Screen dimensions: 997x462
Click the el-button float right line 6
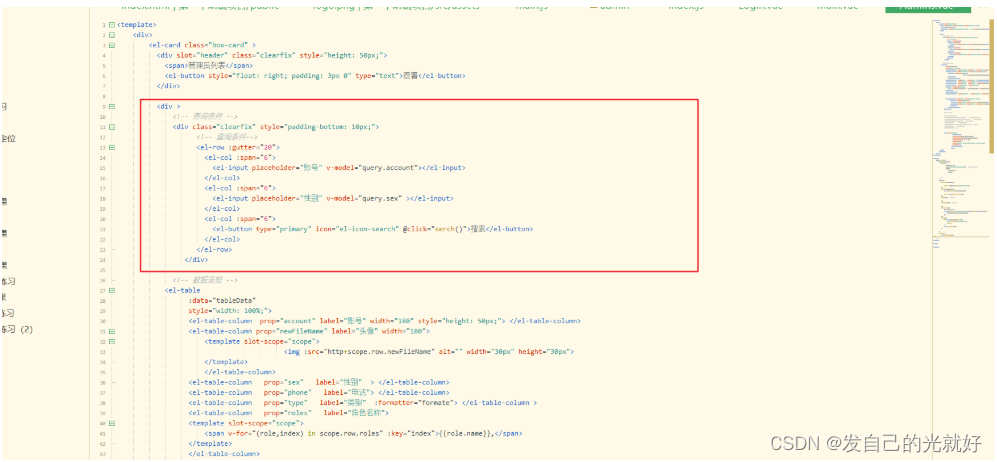pyautogui.click(x=315, y=76)
